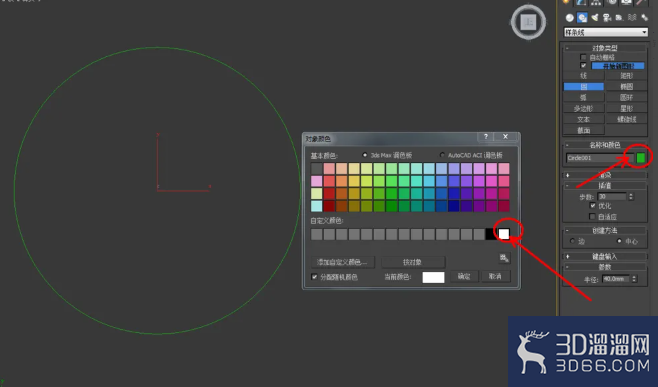Image resolution: width=658 pixels, height=387 pixels.
Task: Click the 步数 spinner arrows
Action: pyautogui.click(x=631, y=196)
